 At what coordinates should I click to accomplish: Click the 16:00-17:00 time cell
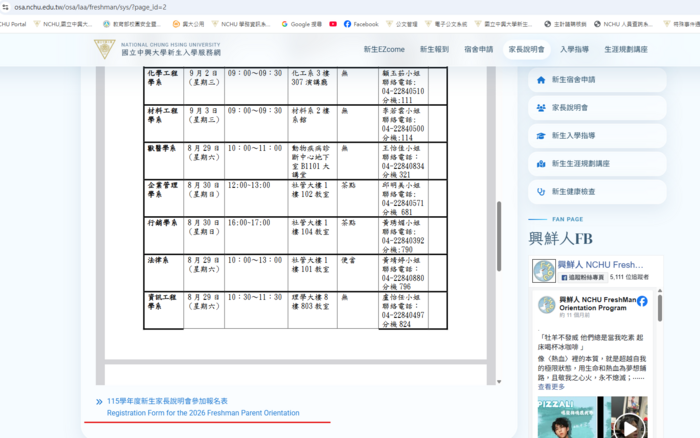tap(256, 236)
